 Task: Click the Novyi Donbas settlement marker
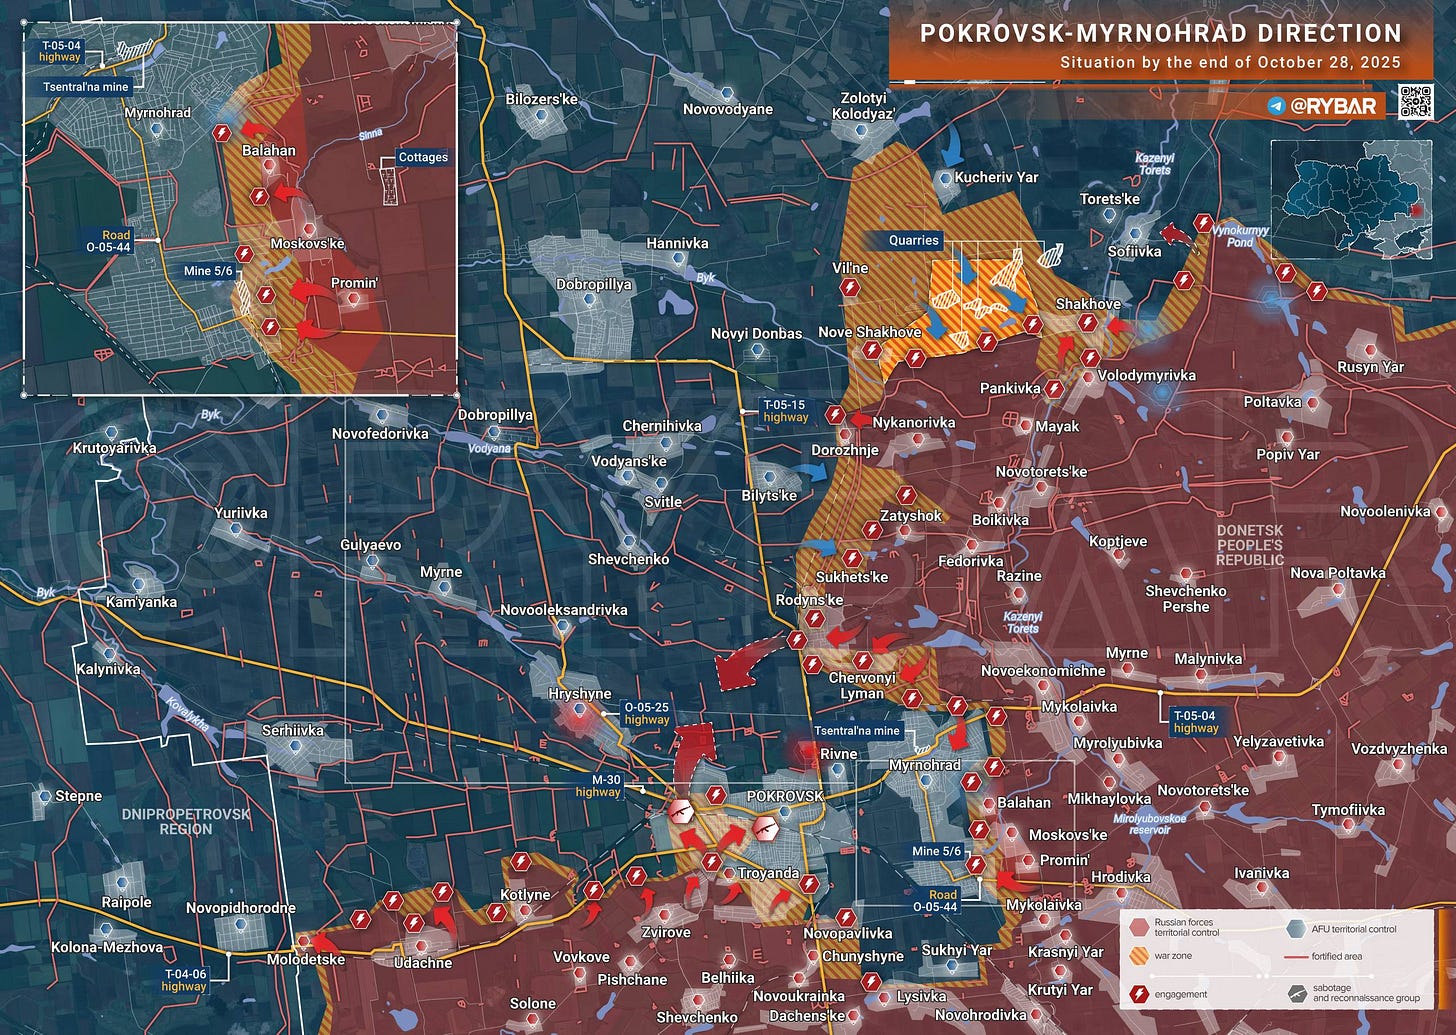(x=758, y=350)
